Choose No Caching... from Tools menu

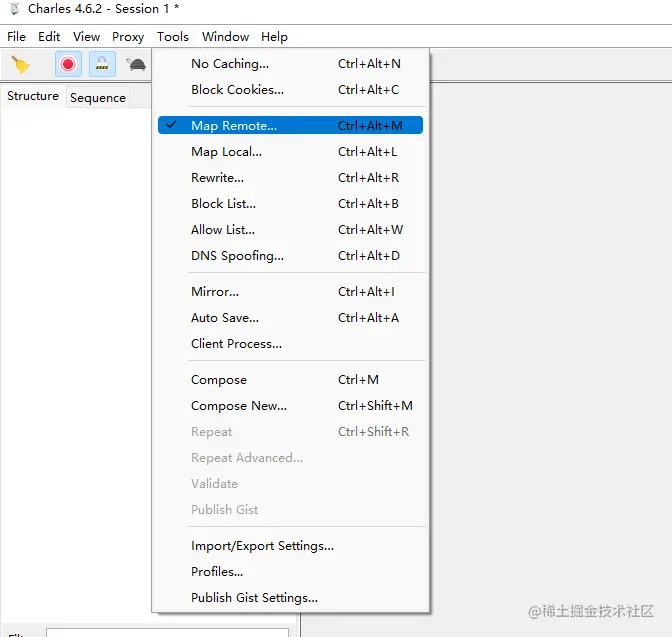[291, 64]
